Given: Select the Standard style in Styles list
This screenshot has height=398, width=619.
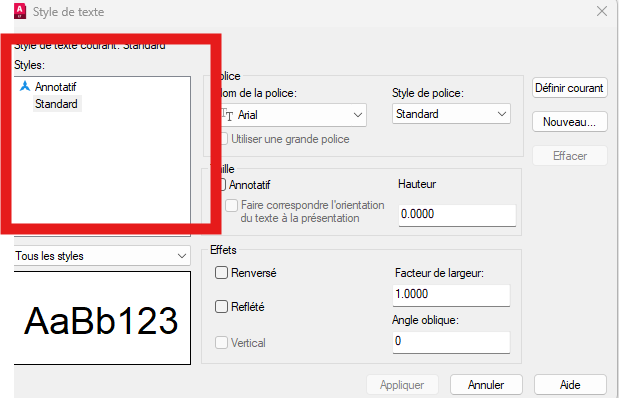Looking at the screenshot, I should 56,104.
